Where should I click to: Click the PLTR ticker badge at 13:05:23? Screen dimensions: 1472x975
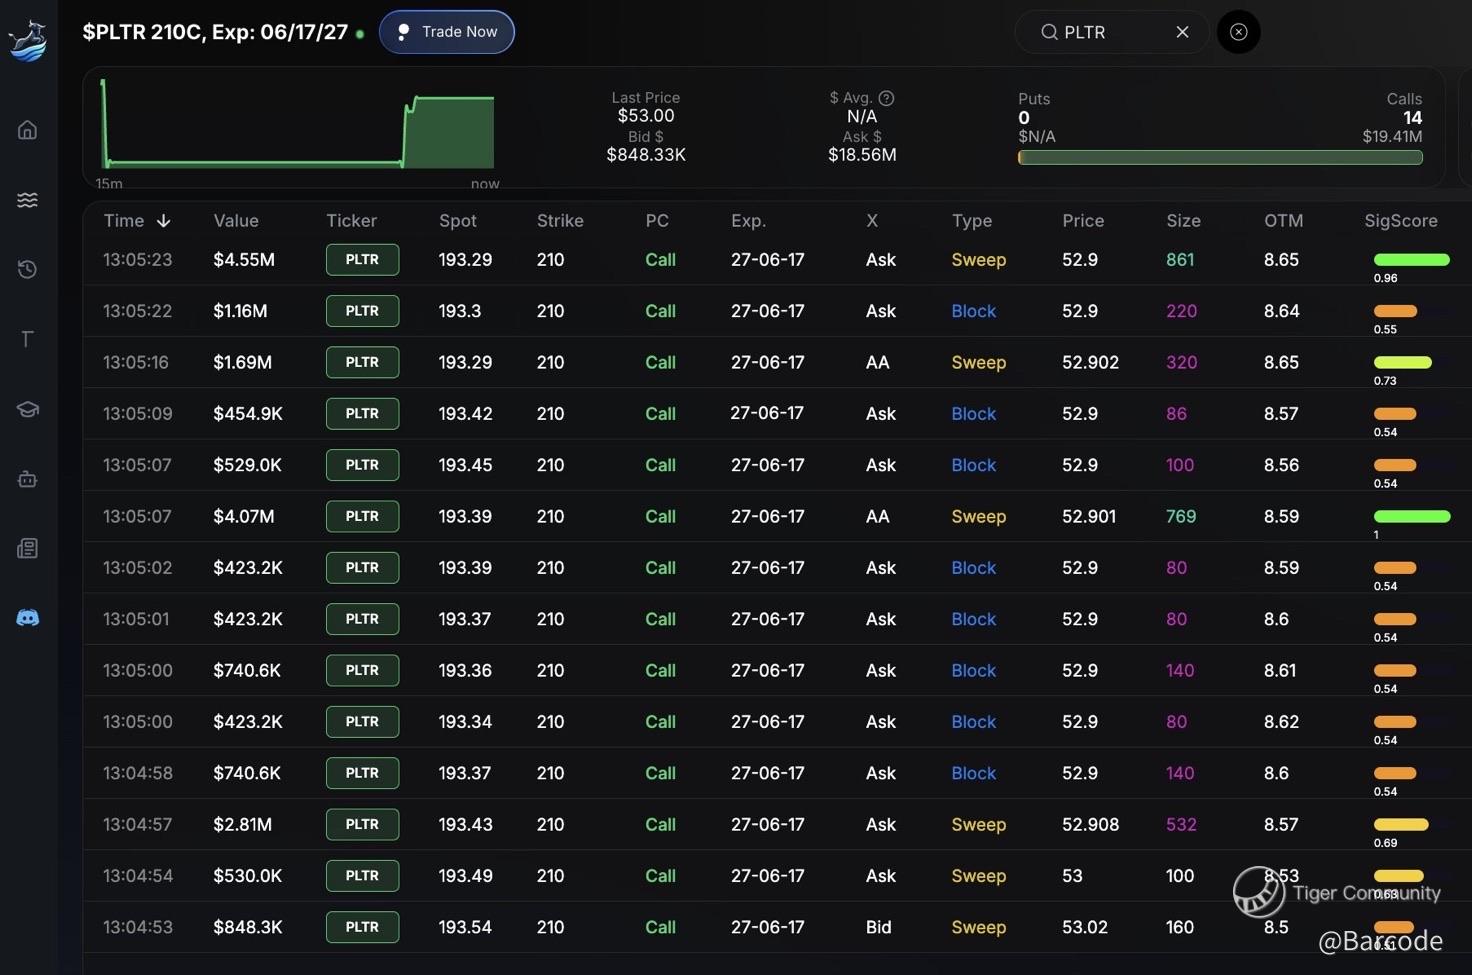[362, 260]
